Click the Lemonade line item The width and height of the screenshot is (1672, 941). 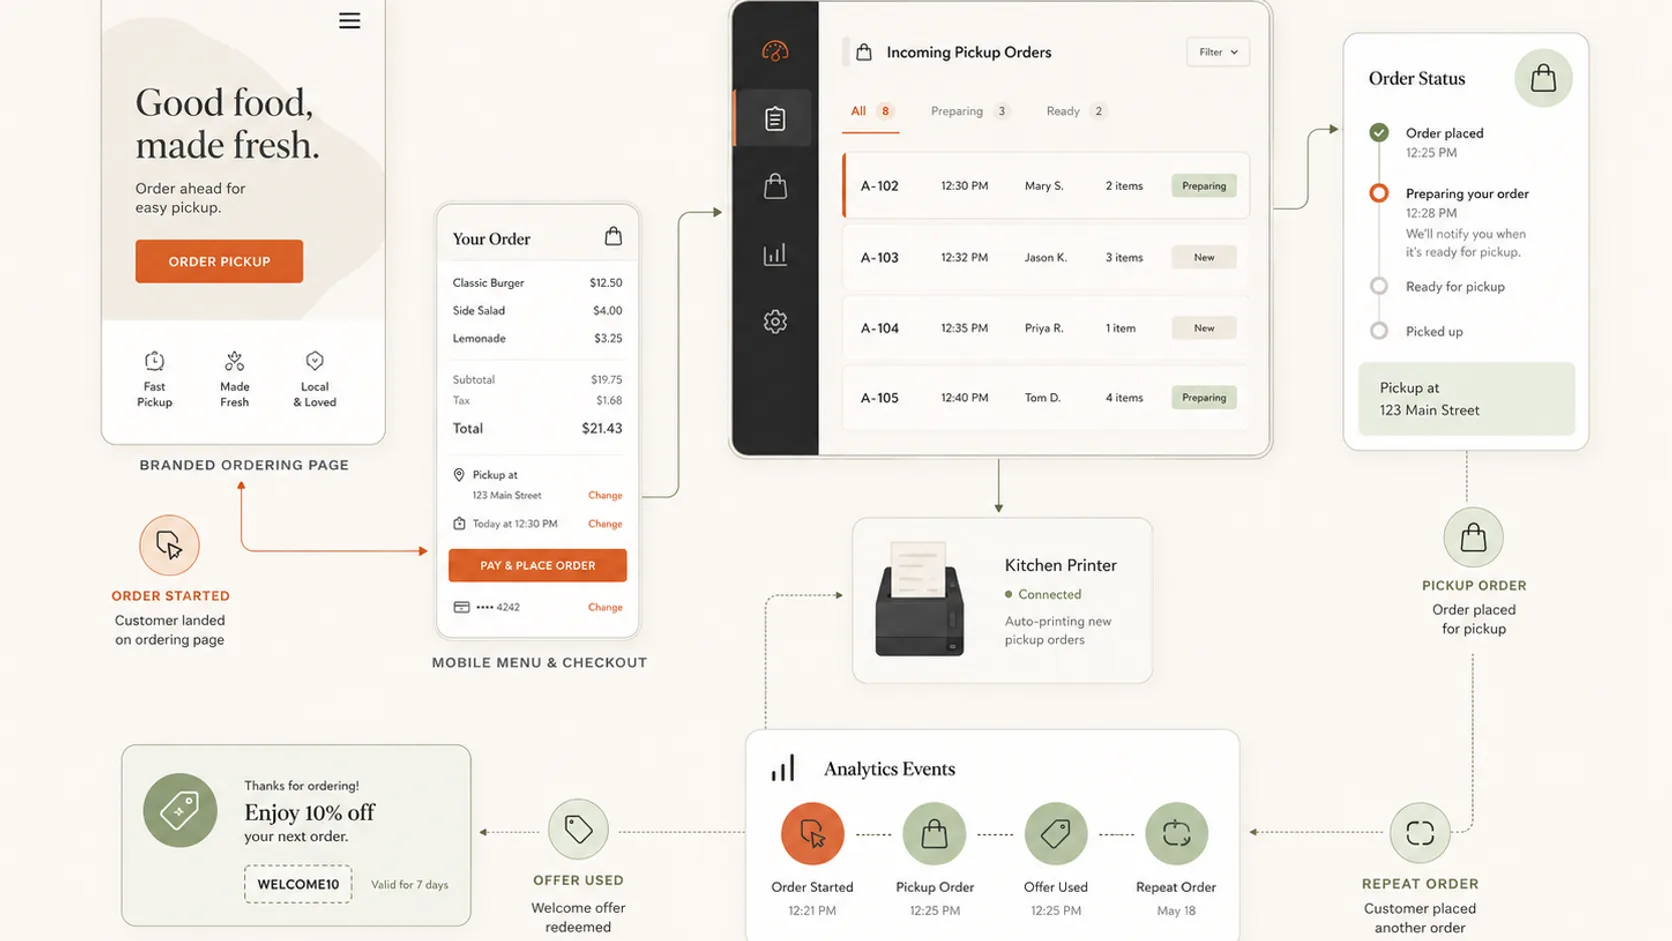[x=537, y=338]
